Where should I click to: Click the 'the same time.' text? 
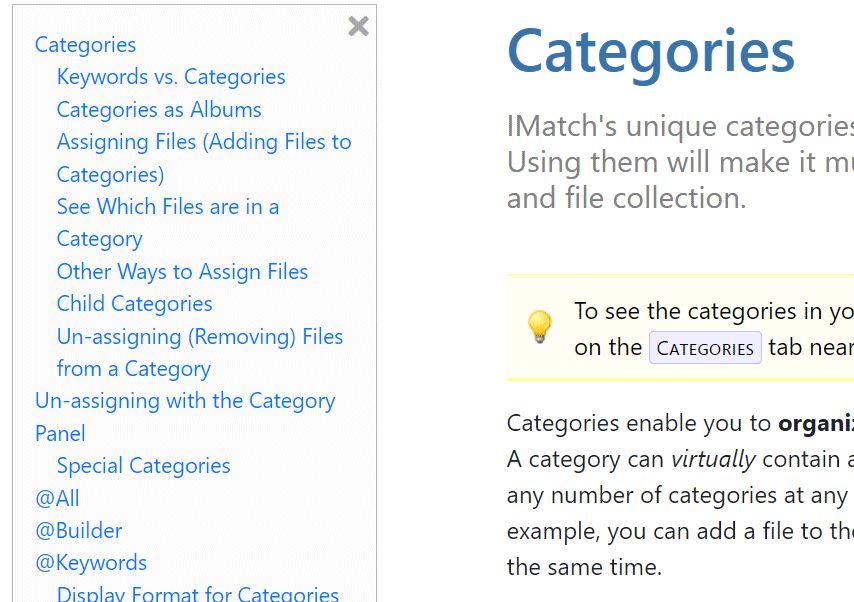tap(584, 567)
